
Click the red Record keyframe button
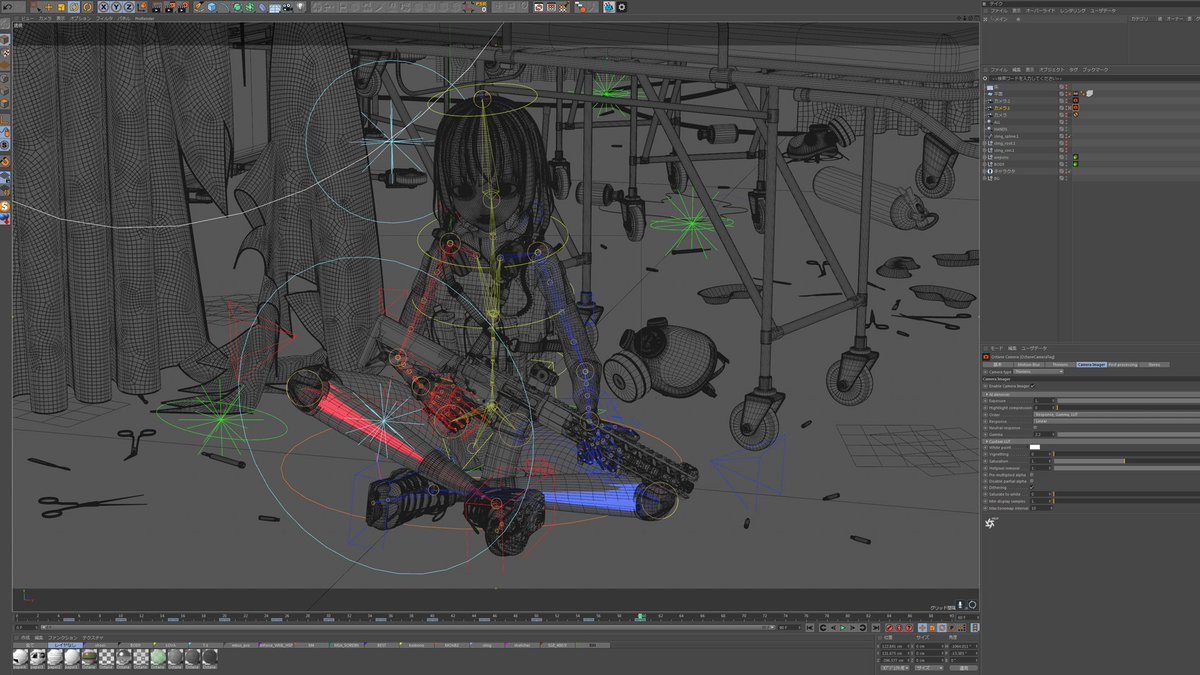tap(889, 628)
